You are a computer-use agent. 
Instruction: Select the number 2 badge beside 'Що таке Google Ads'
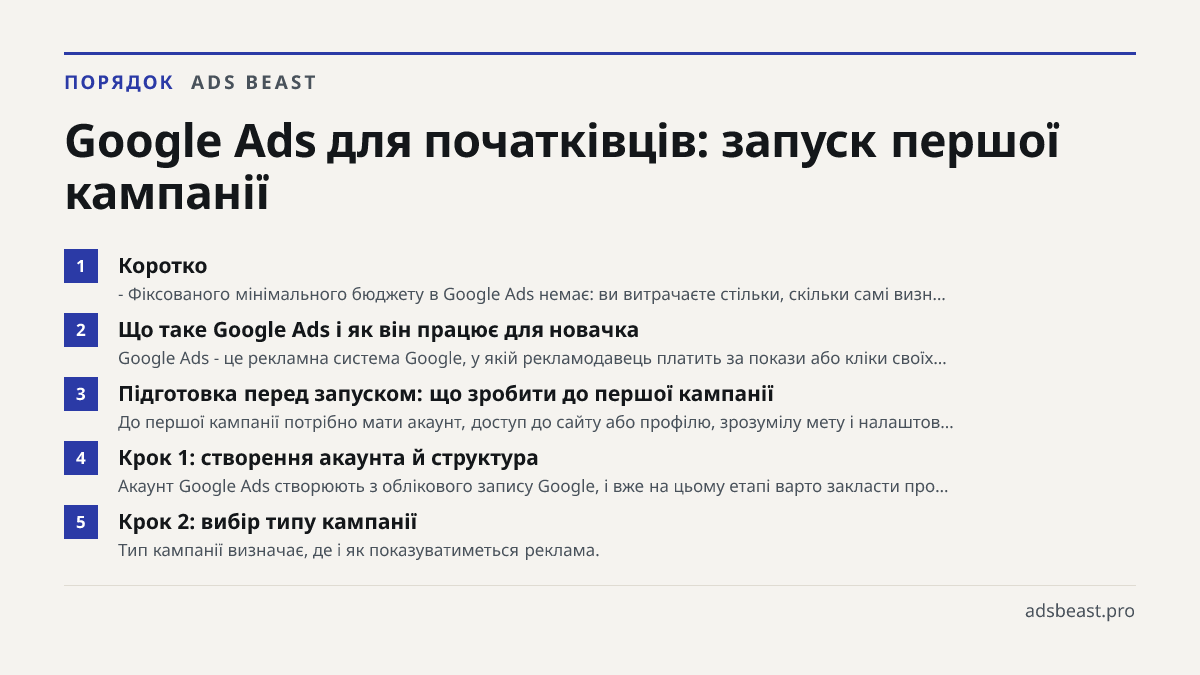click(81, 330)
